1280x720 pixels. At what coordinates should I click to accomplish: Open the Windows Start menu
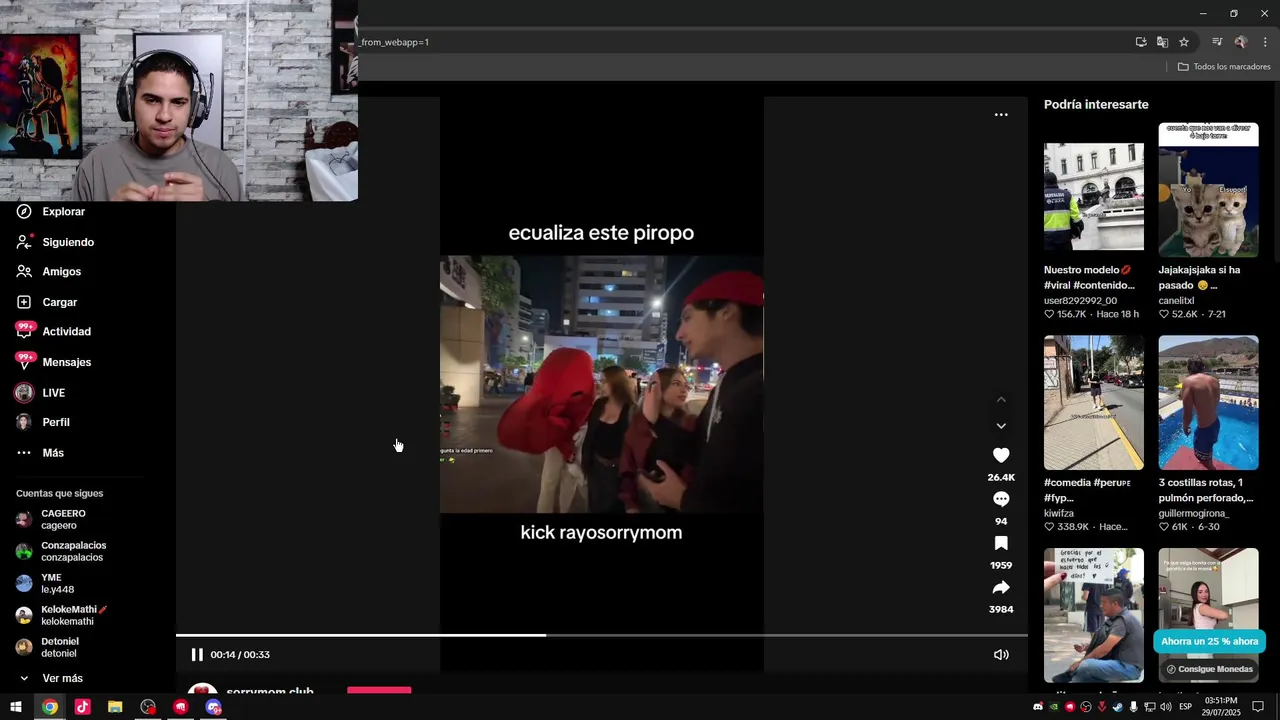point(16,707)
